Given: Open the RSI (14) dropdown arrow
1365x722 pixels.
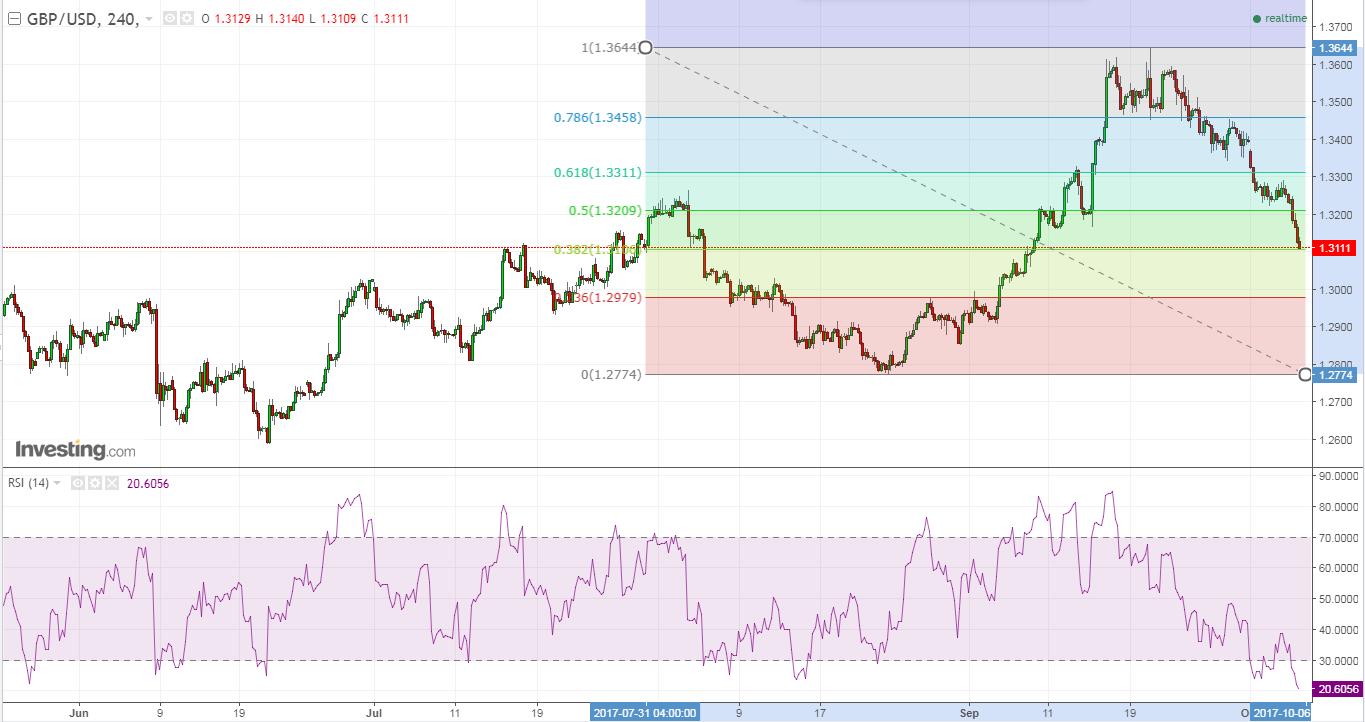Looking at the screenshot, I should 57,483.
